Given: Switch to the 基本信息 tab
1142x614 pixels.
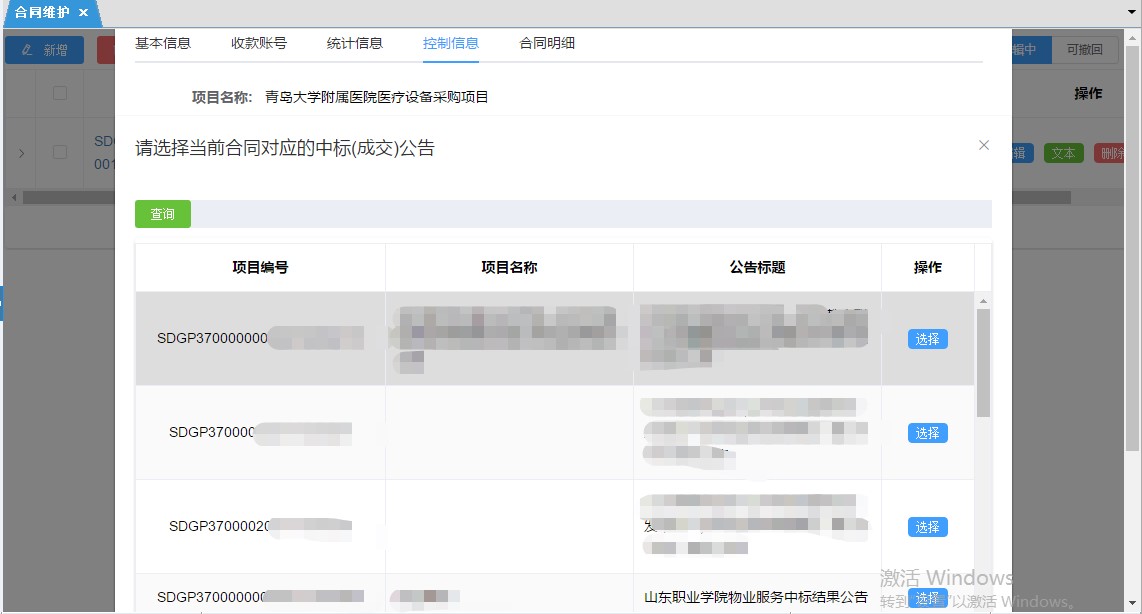Looking at the screenshot, I should click(162, 43).
